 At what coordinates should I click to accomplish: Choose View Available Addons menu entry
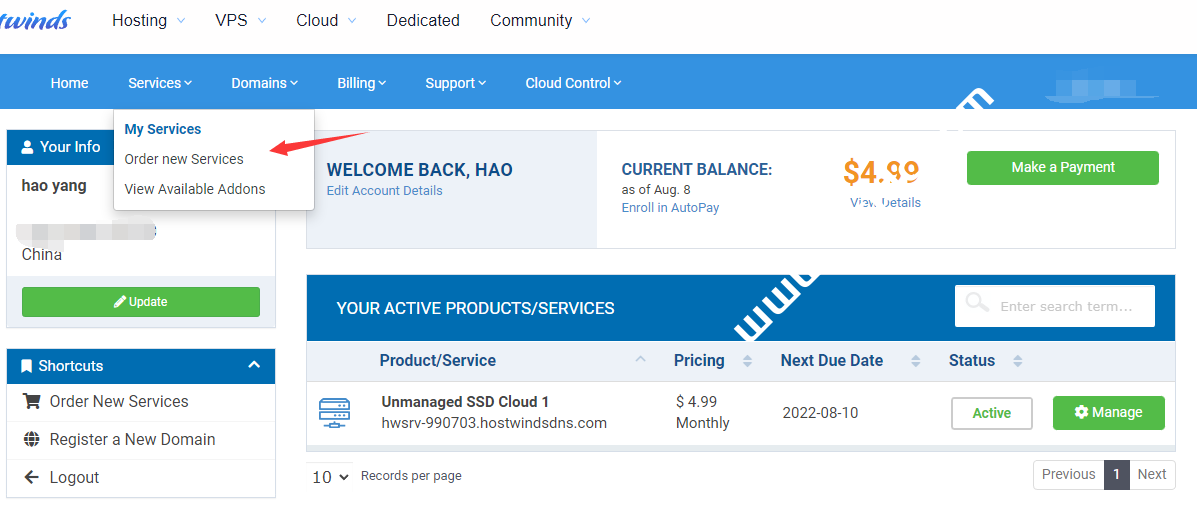(195, 189)
